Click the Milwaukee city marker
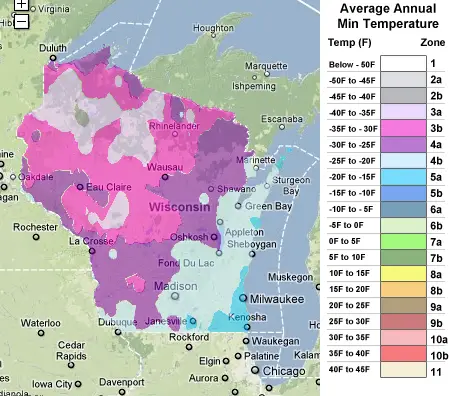 pos(243,298)
